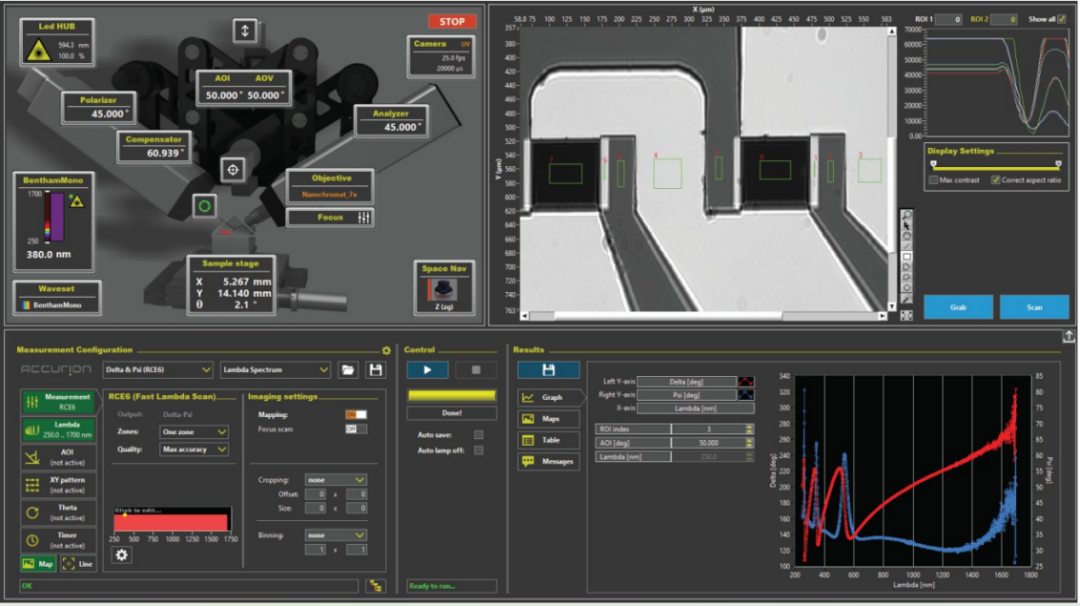
Task: Click the red Delta curve style icon
Action: point(746,382)
